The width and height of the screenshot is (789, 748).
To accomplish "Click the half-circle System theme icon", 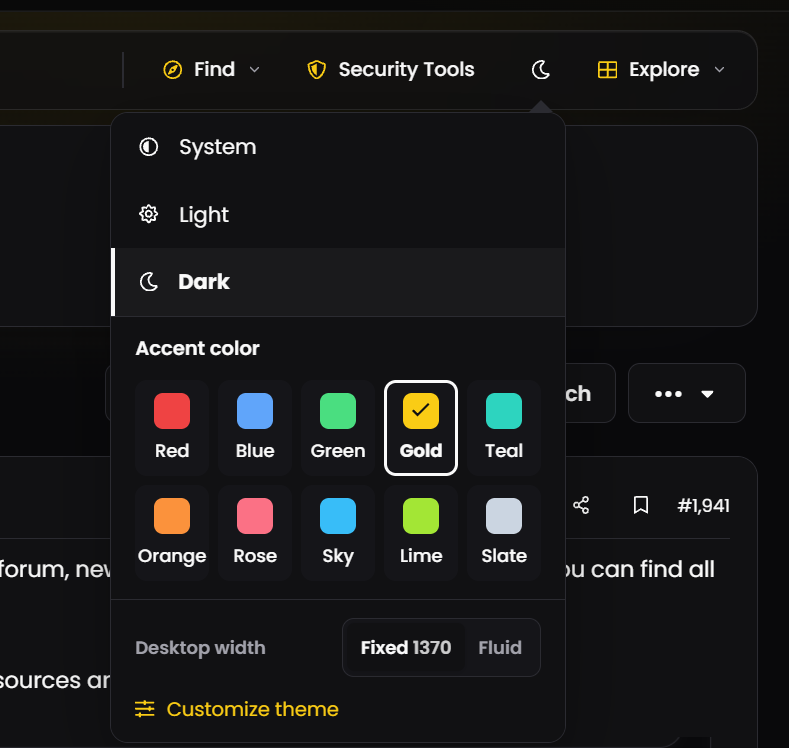I will pyautogui.click(x=148, y=147).
